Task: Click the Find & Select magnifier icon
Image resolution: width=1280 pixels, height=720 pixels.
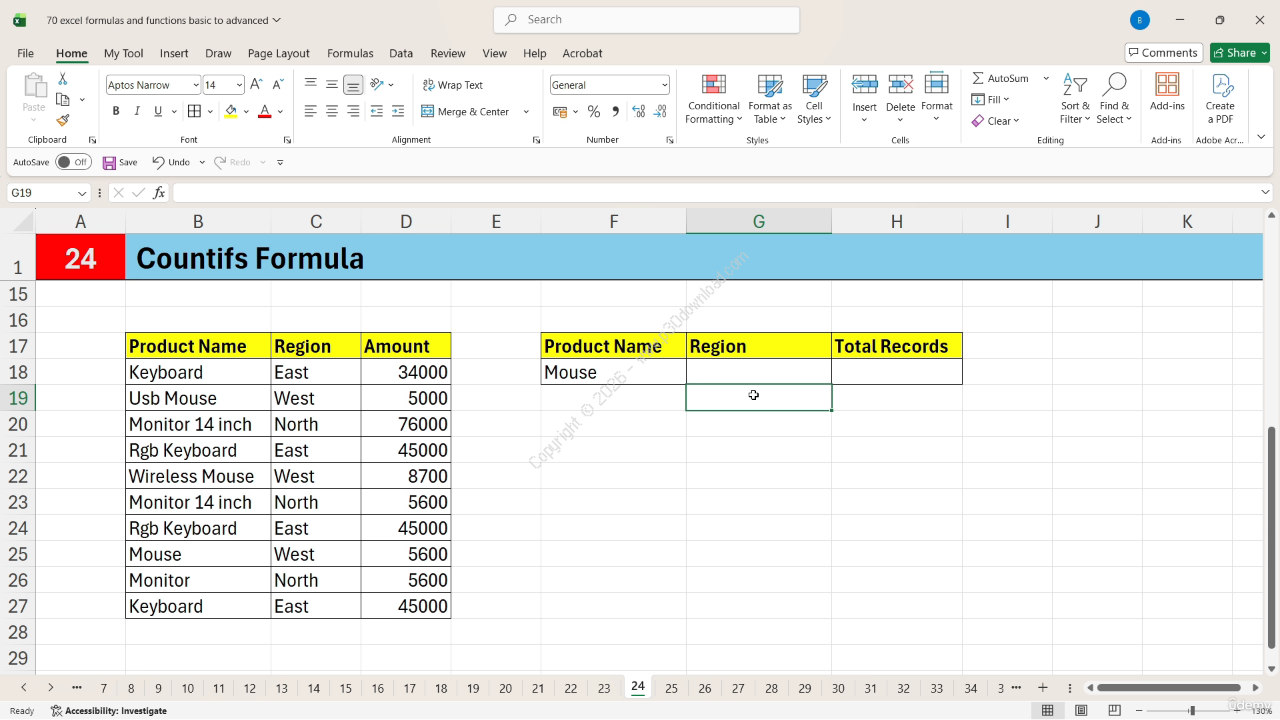Action: coord(1114,86)
